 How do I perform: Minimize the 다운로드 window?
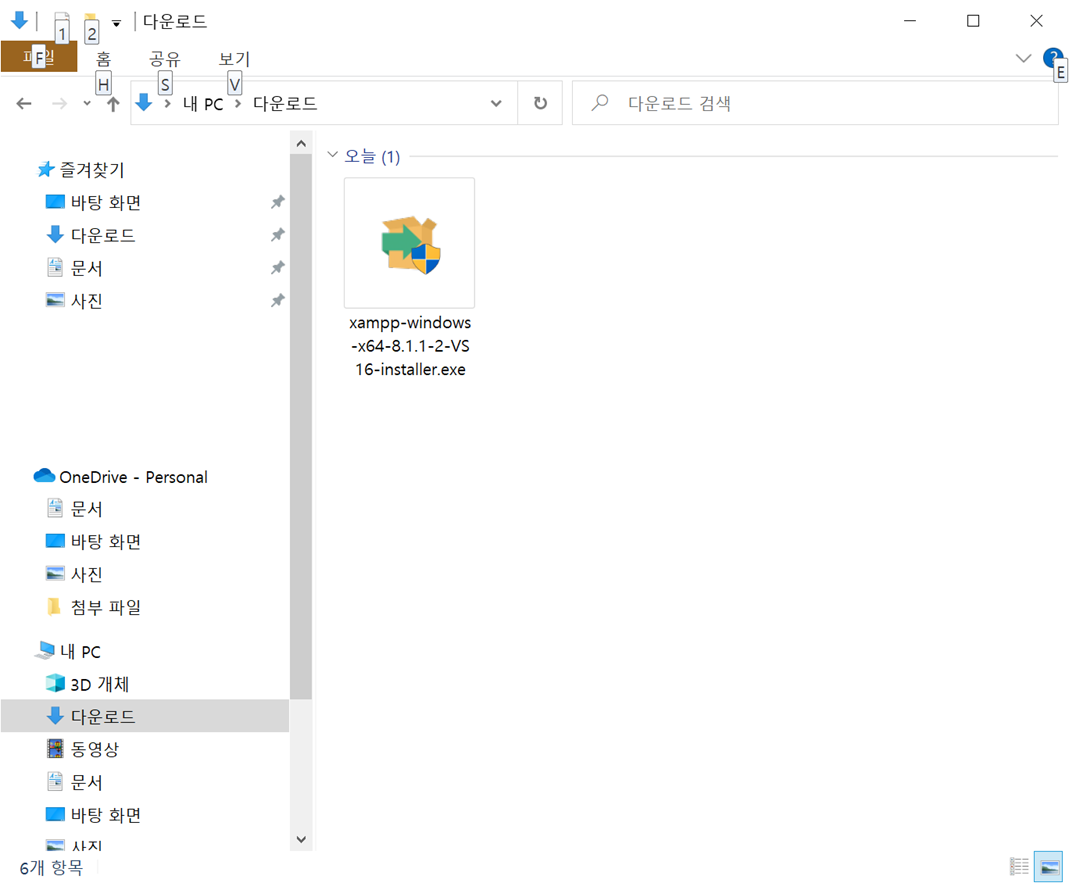click(x=909, y=21)
